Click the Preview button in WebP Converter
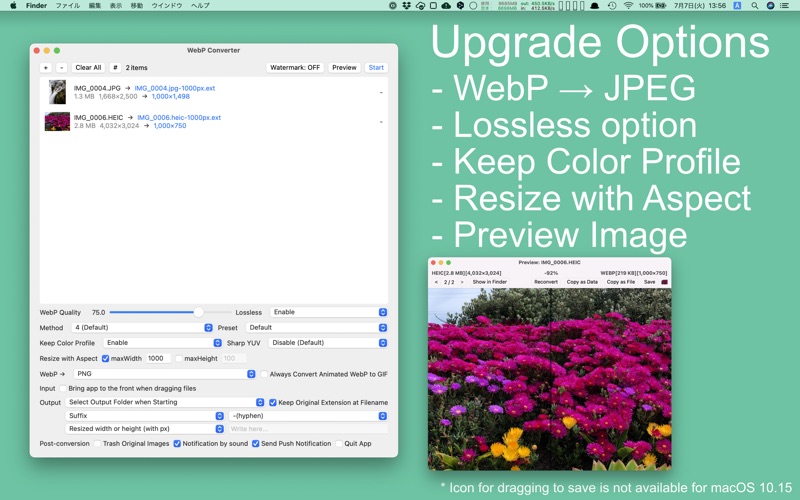Screen dimensions: 800x500 tap(344, 67)
